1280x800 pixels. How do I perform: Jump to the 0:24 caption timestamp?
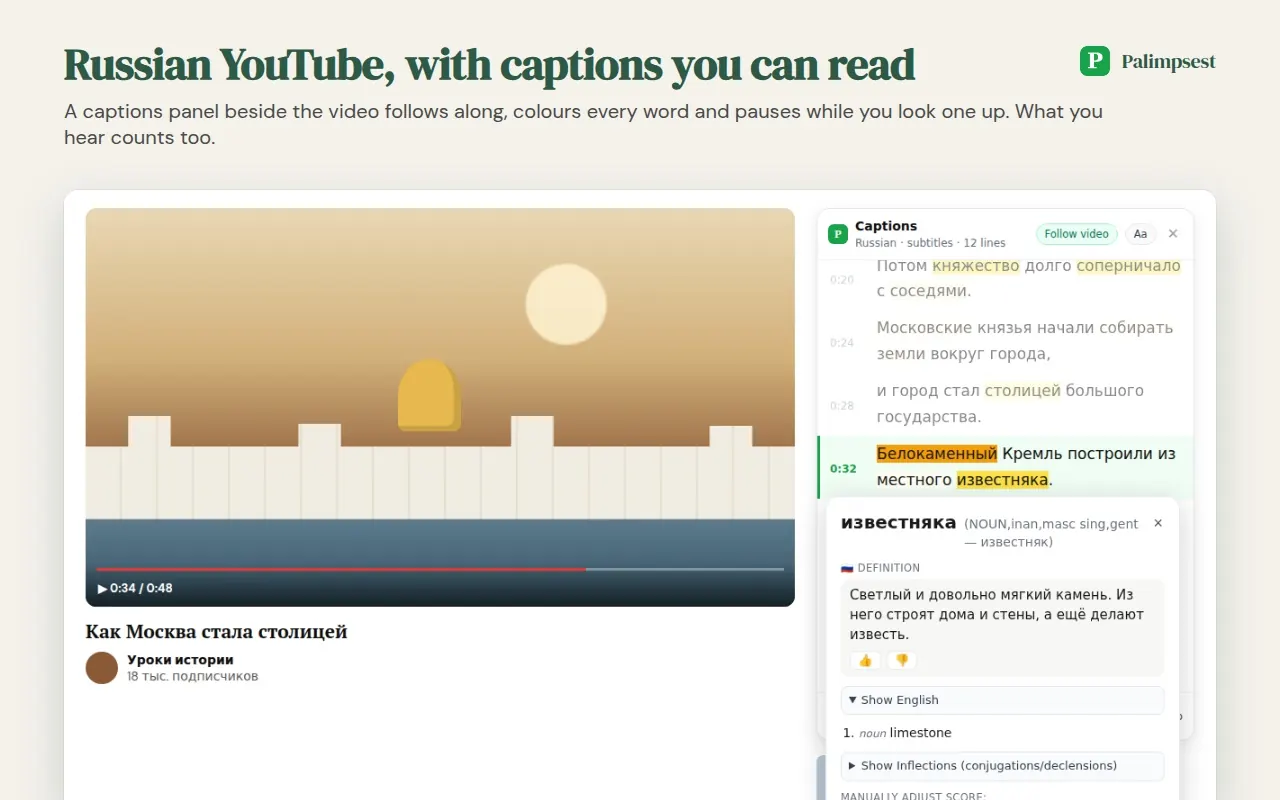pos(842,343)
